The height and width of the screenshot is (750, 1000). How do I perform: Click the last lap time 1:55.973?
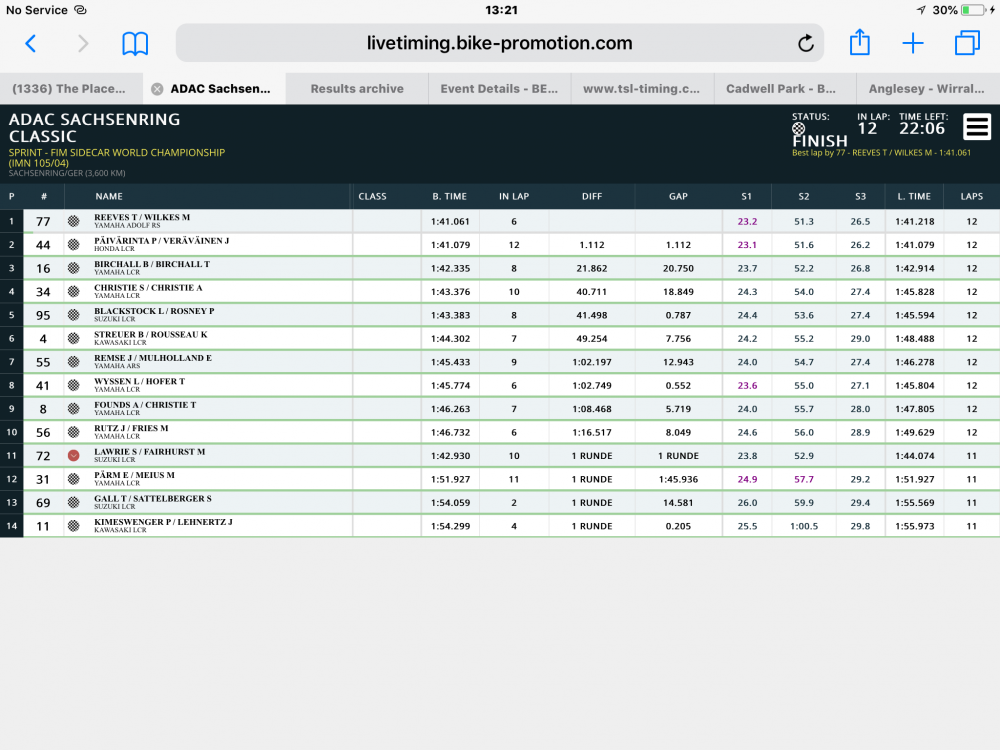(x=915, y=526)
